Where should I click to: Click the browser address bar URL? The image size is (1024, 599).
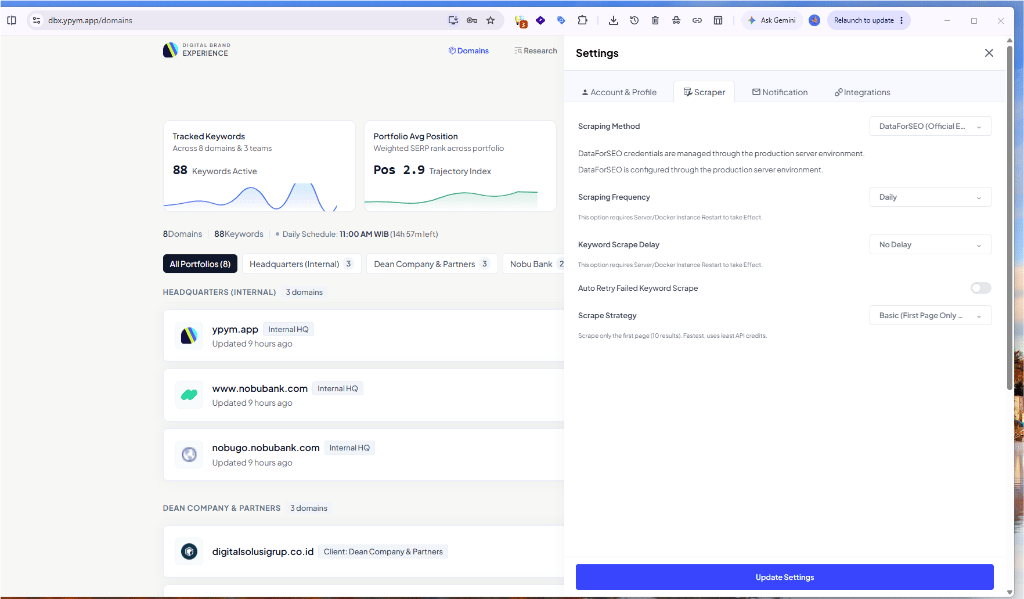(x=90, y=20)
